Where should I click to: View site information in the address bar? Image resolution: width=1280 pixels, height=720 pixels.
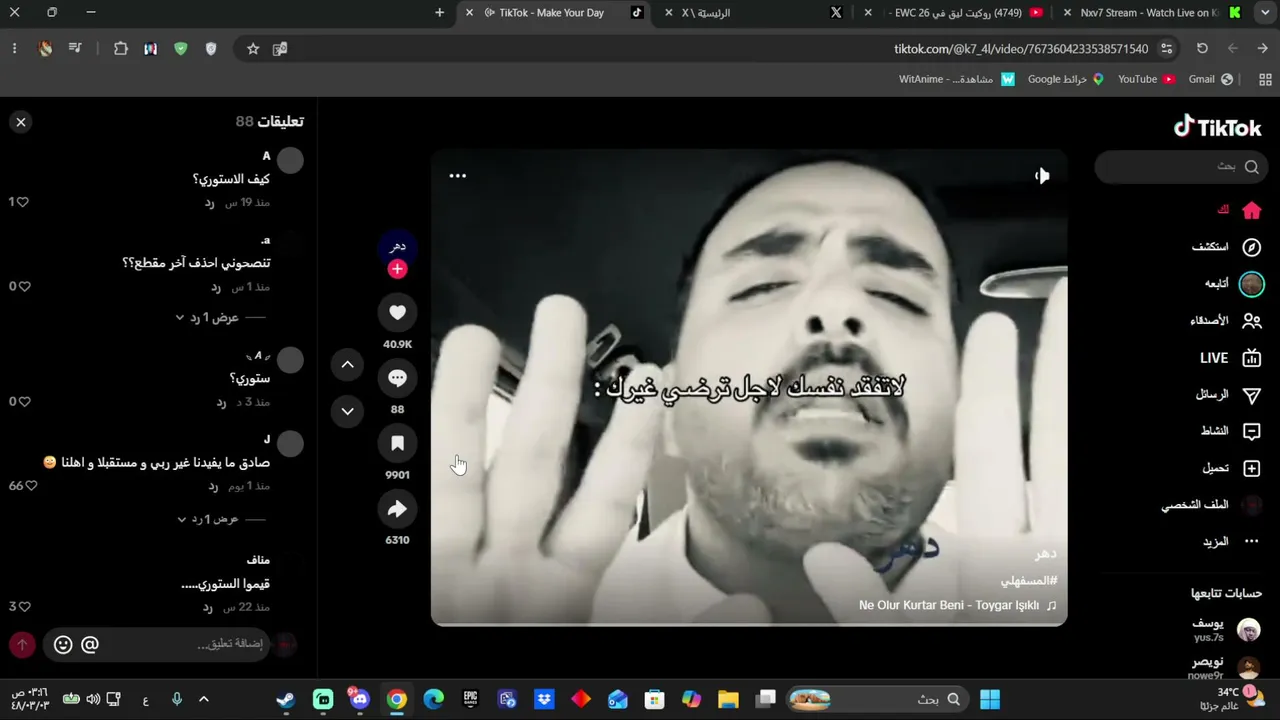tap(1166, 48)
